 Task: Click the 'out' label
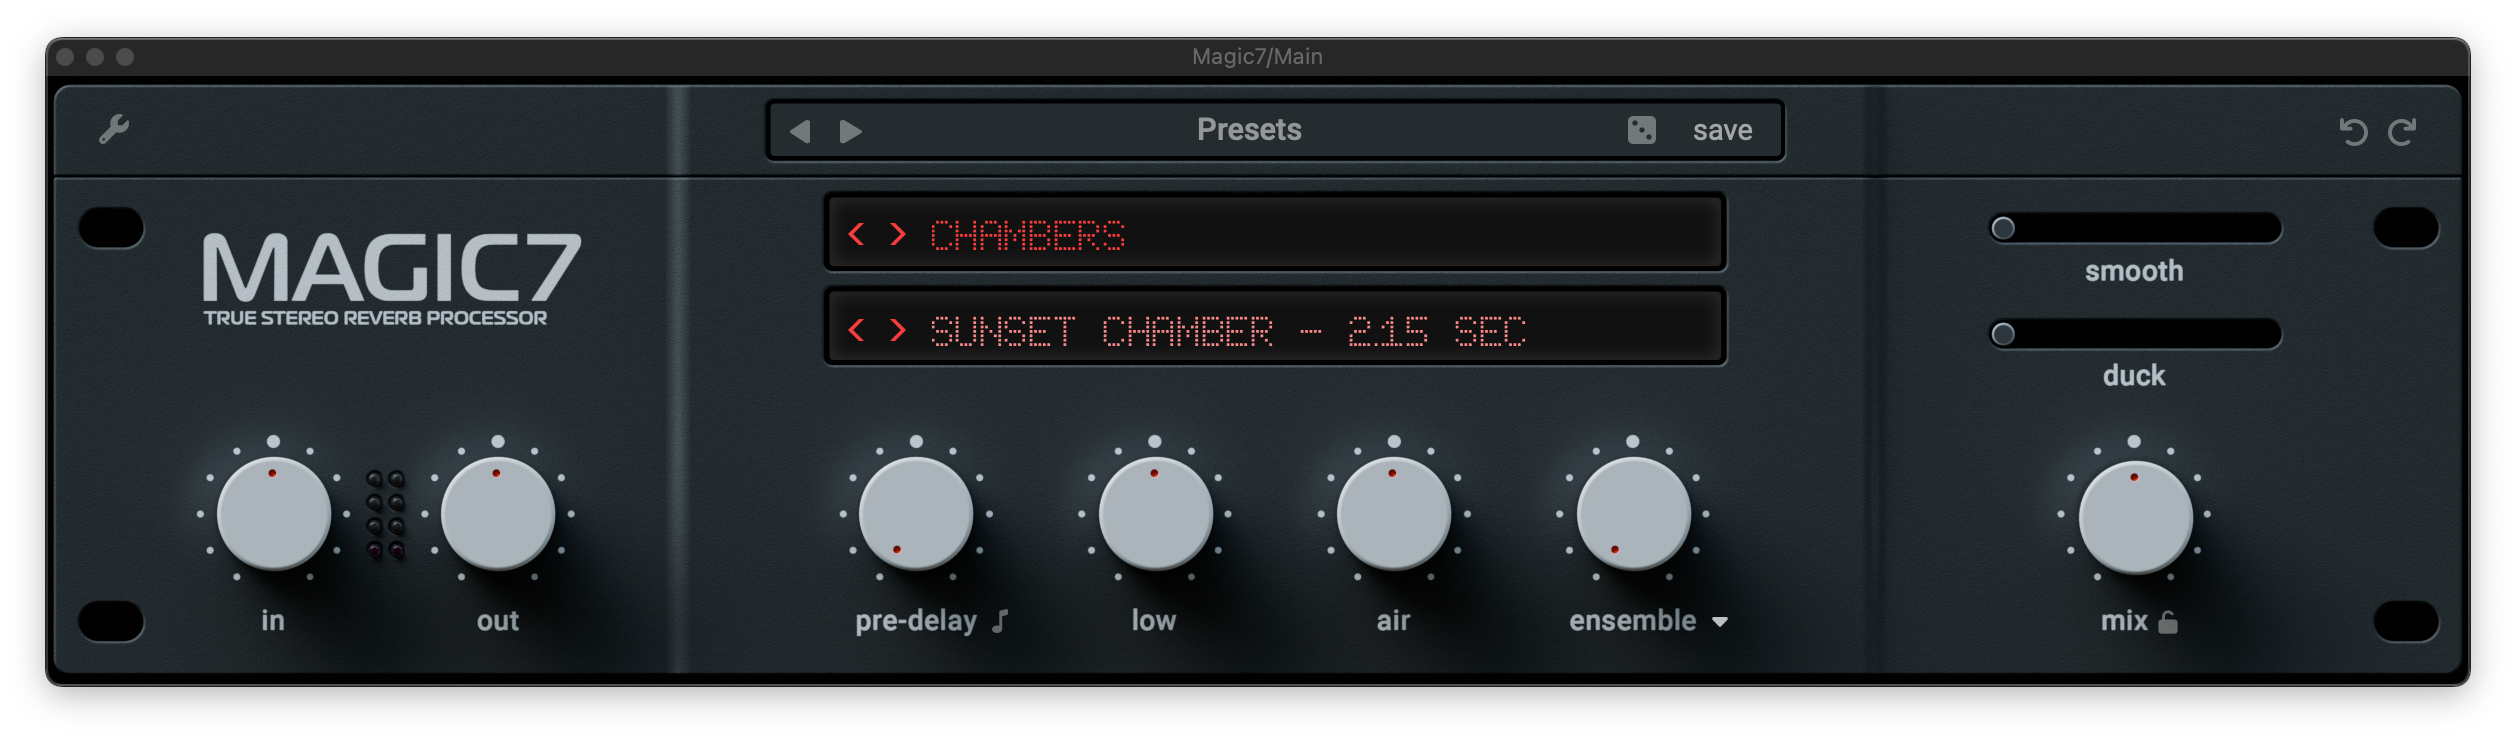click(x=498, y=621)
